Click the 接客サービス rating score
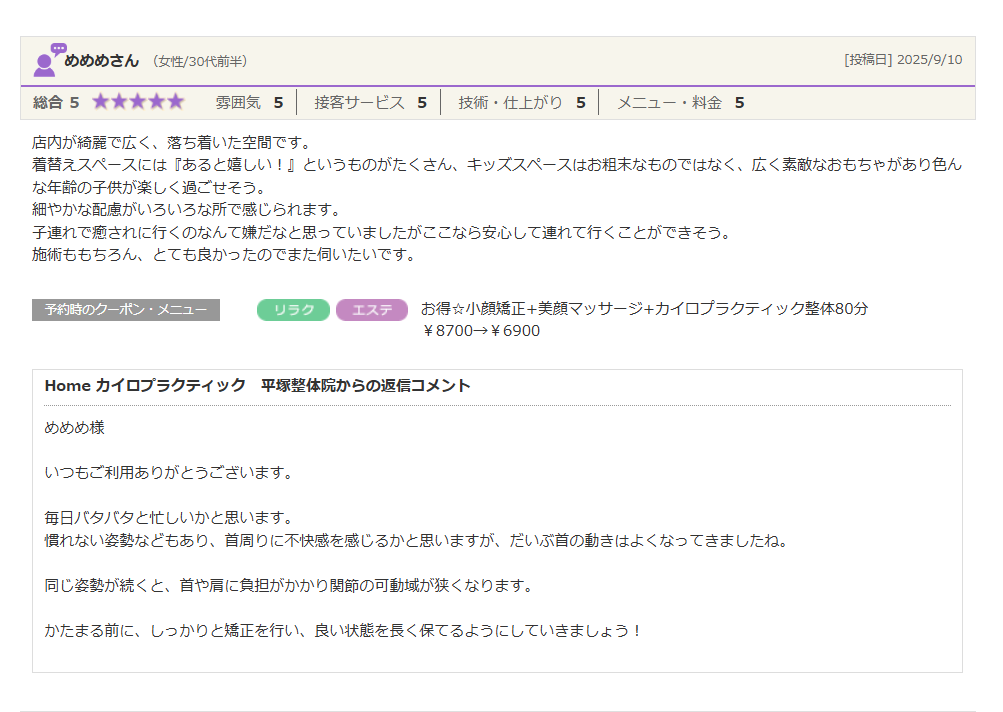The image size is (1003, 712). tap(422, 102)
